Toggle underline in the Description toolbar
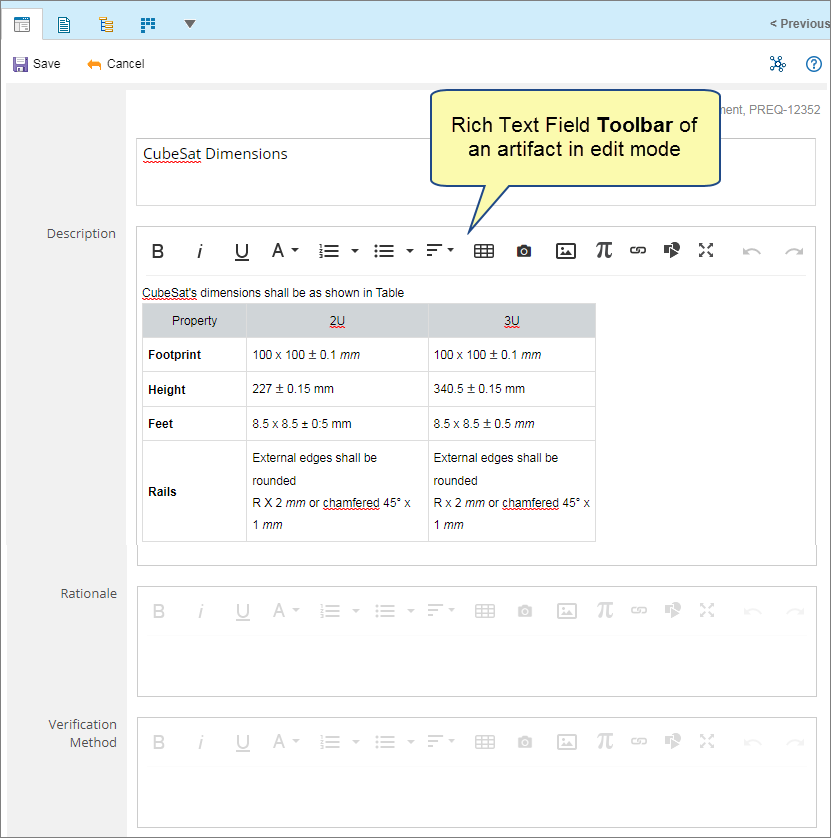 242,251
